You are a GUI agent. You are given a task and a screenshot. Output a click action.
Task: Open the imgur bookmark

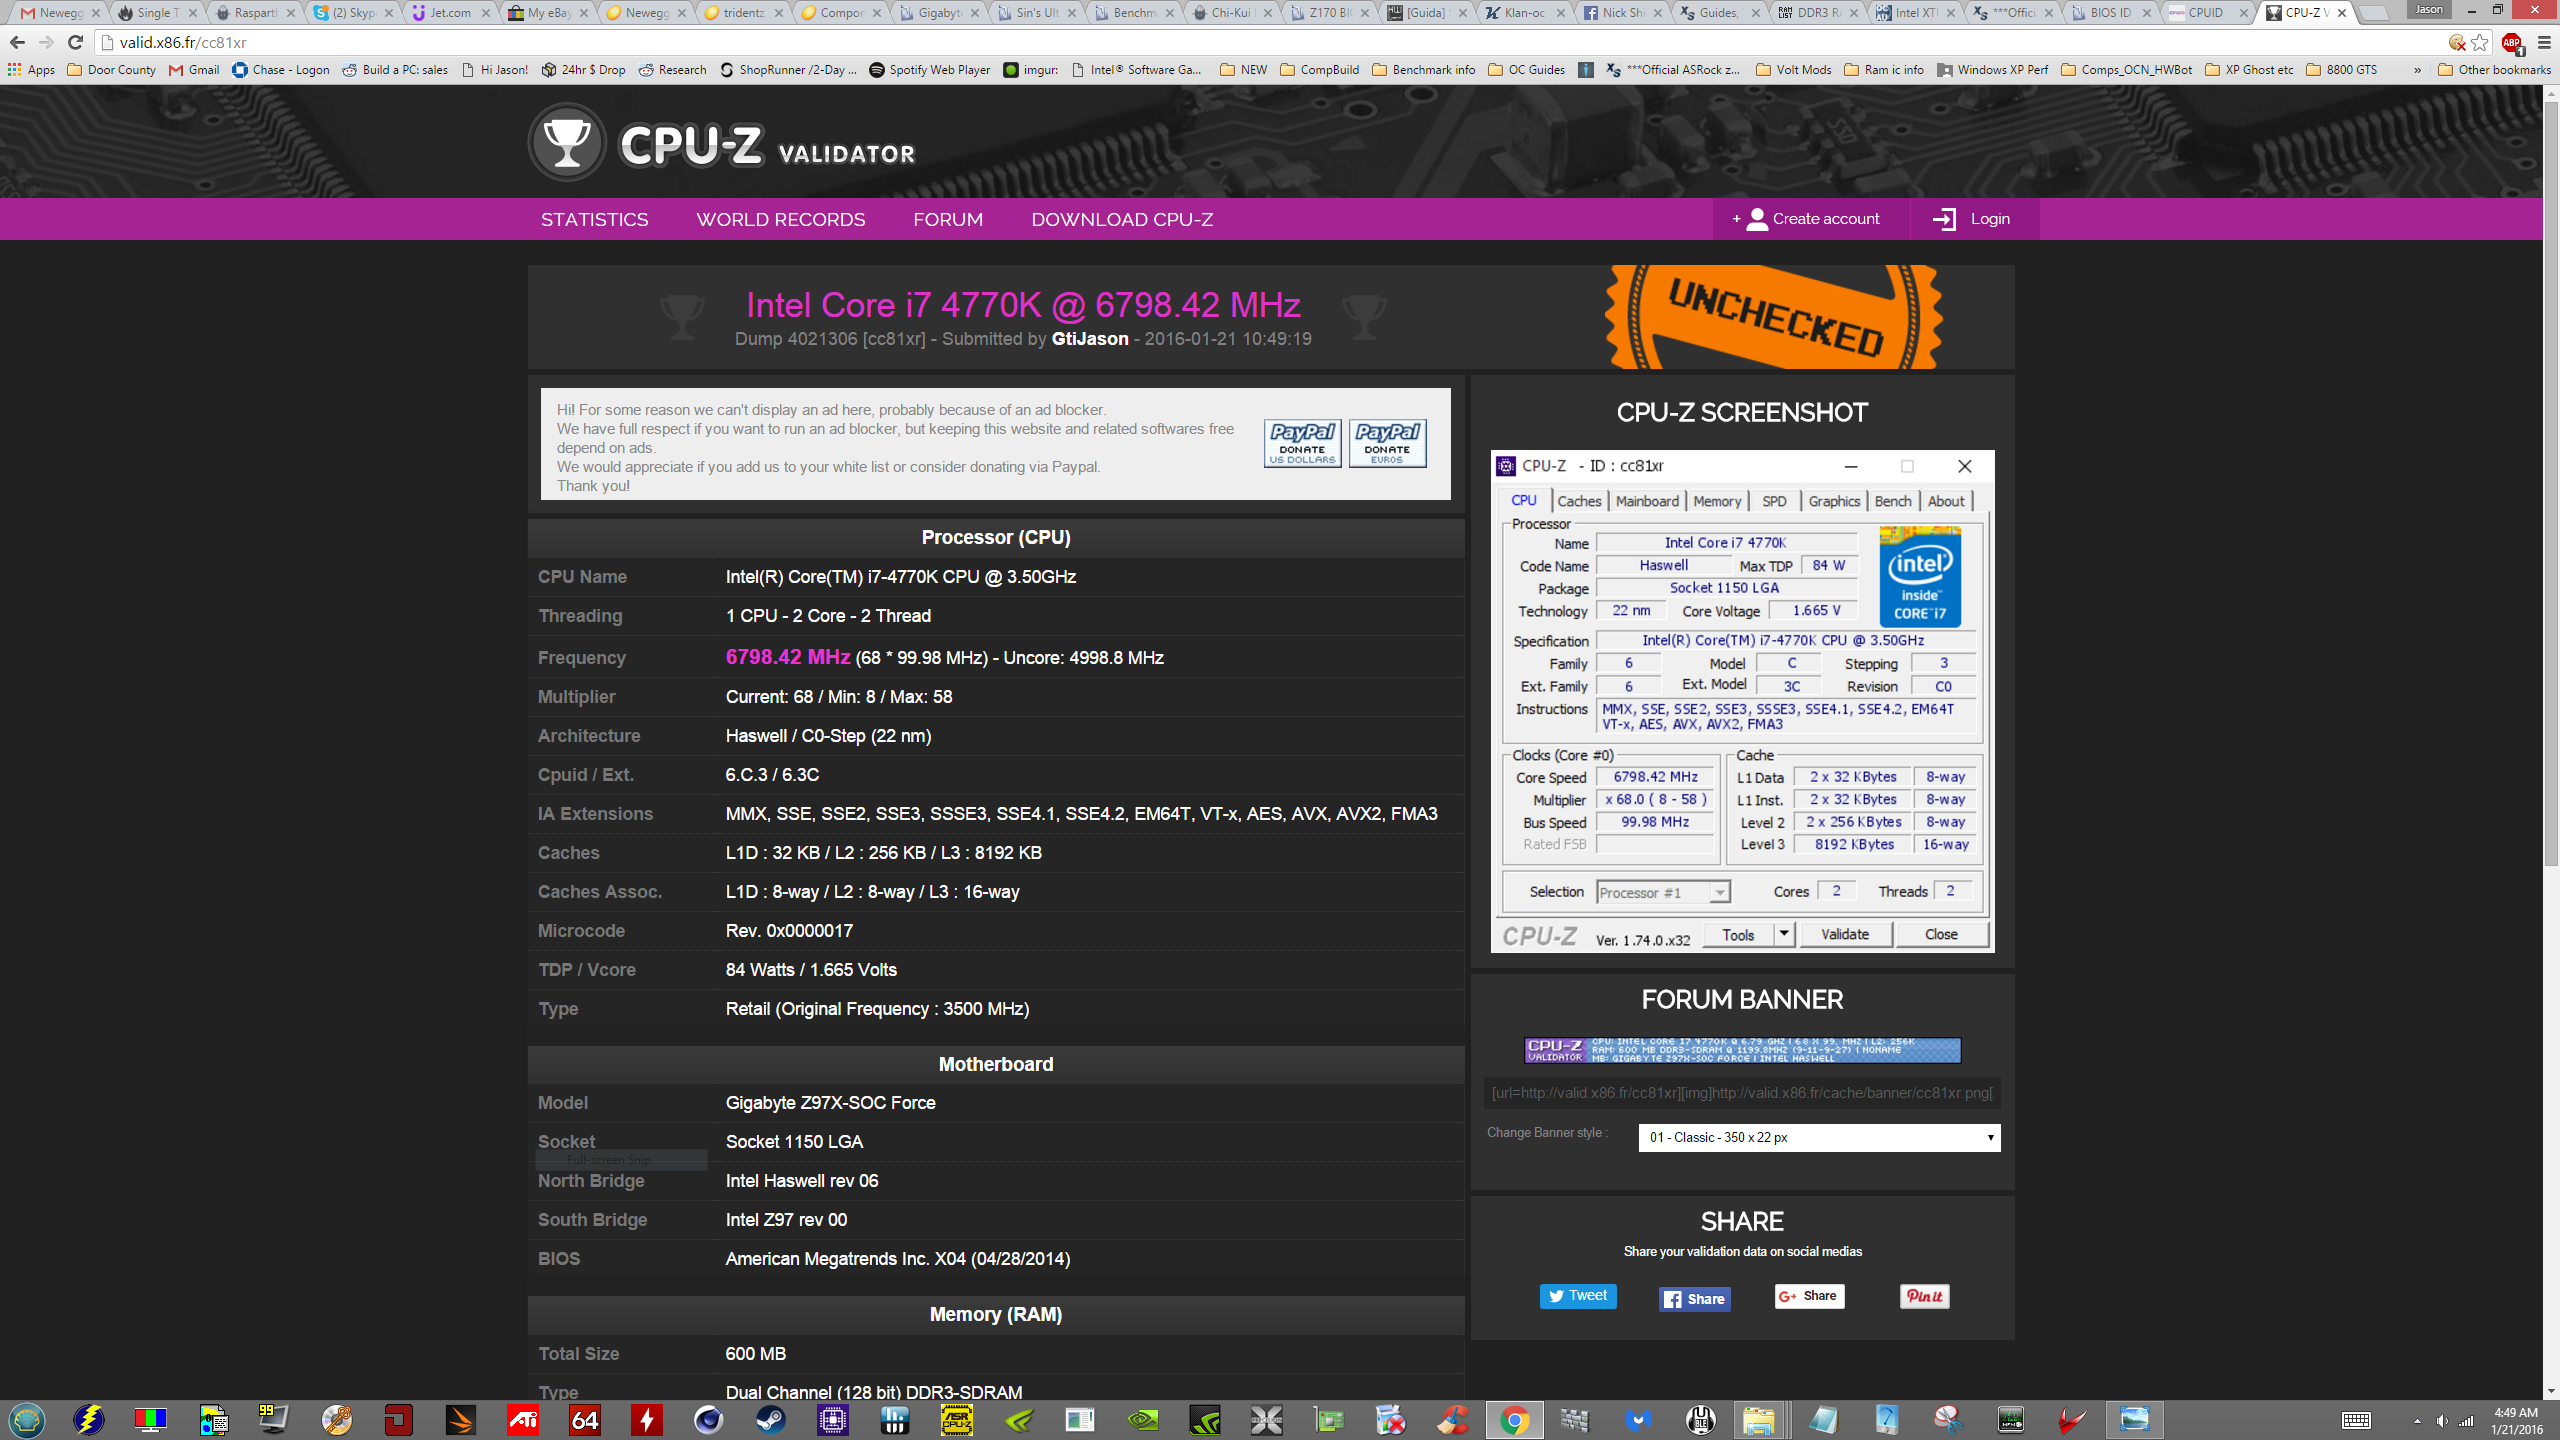pyautogui.click(x=1031, y=69)
